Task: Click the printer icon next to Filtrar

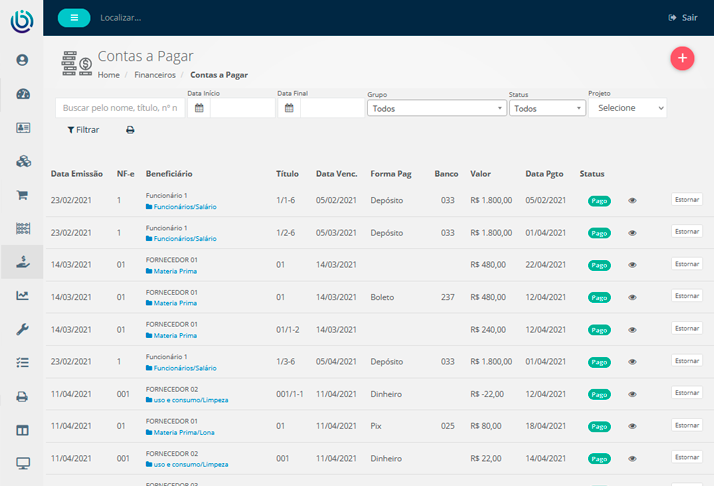Action: point(130,130)
